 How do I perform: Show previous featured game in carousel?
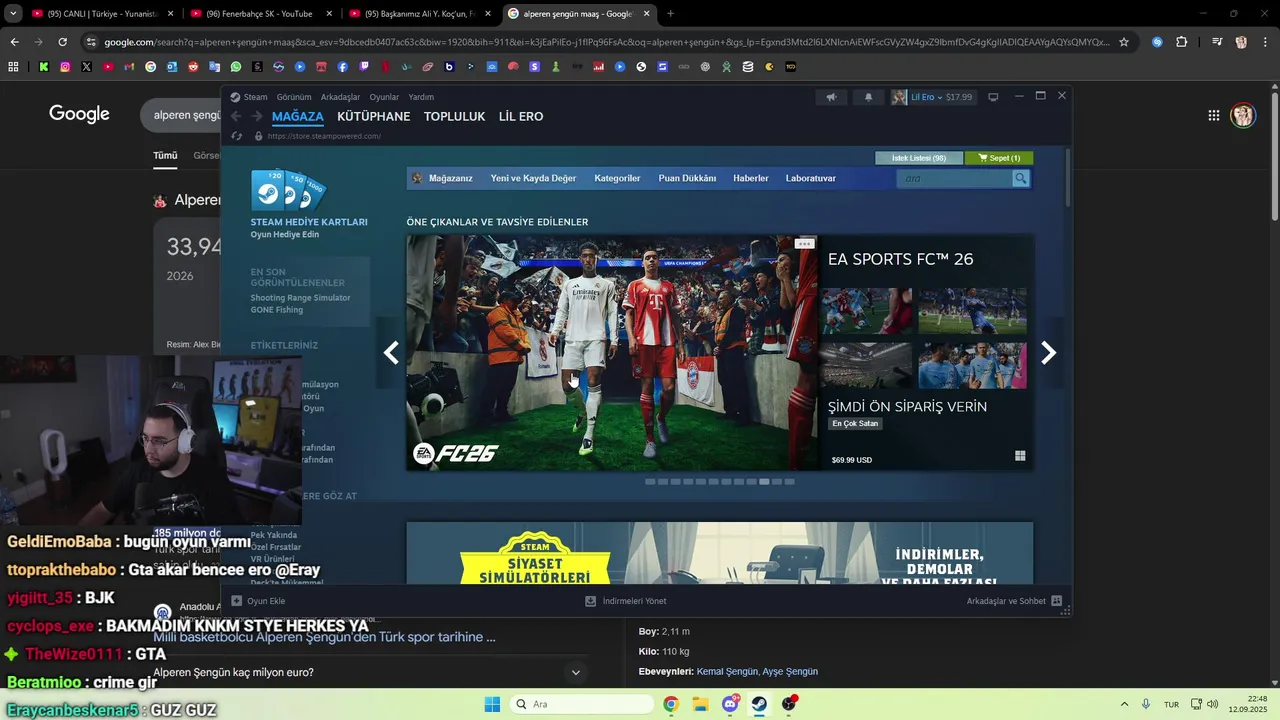pos(391,352)
